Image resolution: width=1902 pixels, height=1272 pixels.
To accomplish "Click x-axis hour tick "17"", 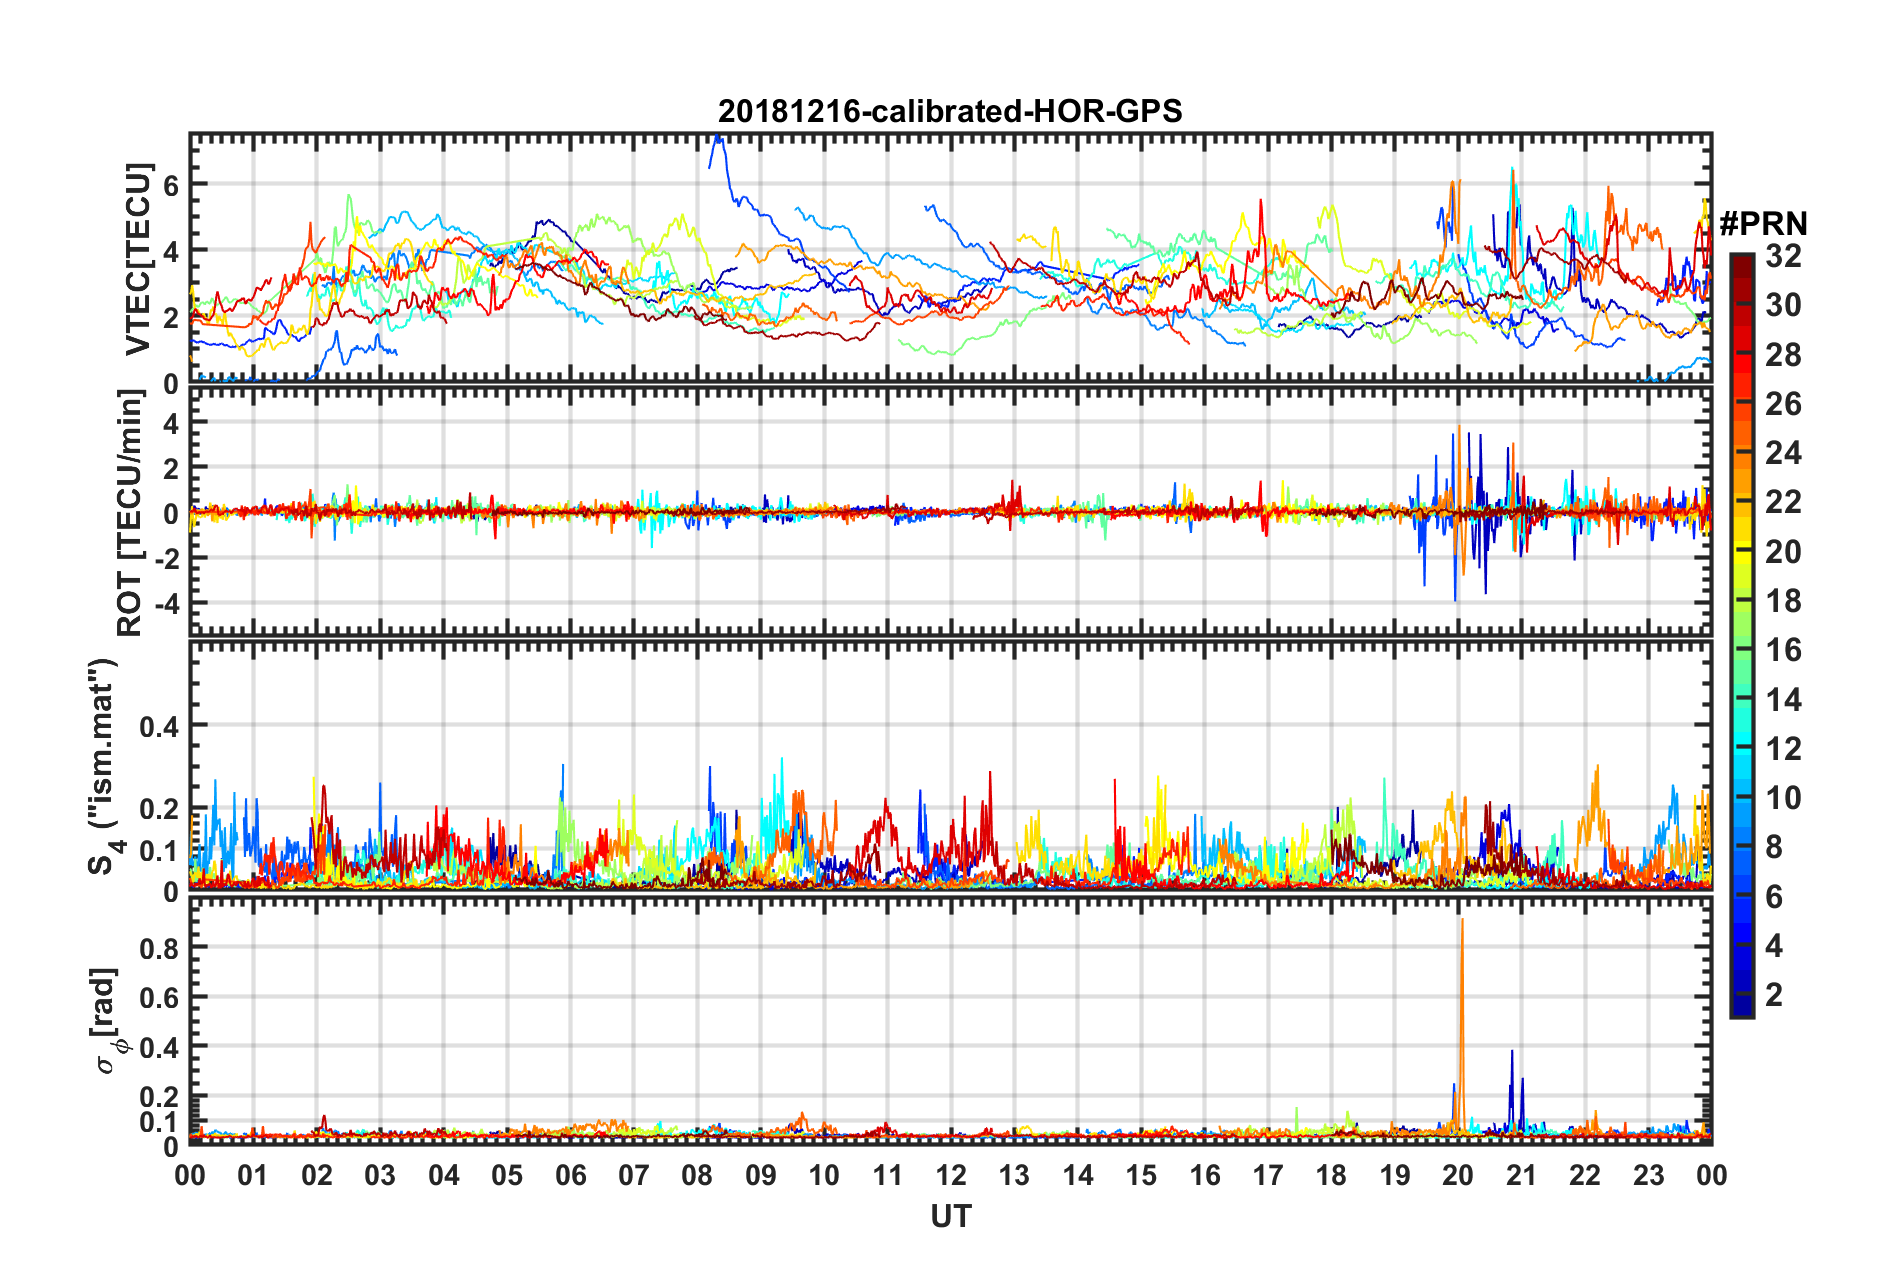I will pos(1268,1175).
